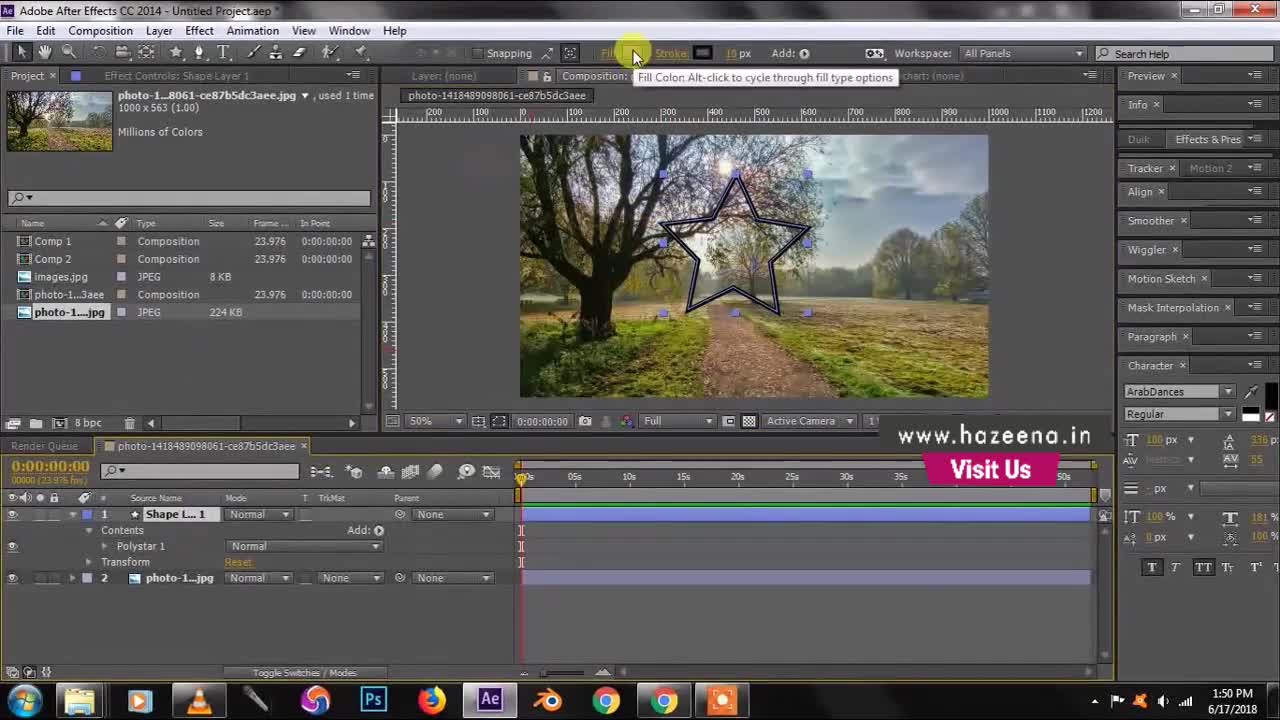
Task: Open the All Panels workspace dropdown
Action: pyautogui.click(x=1022, y=54)
